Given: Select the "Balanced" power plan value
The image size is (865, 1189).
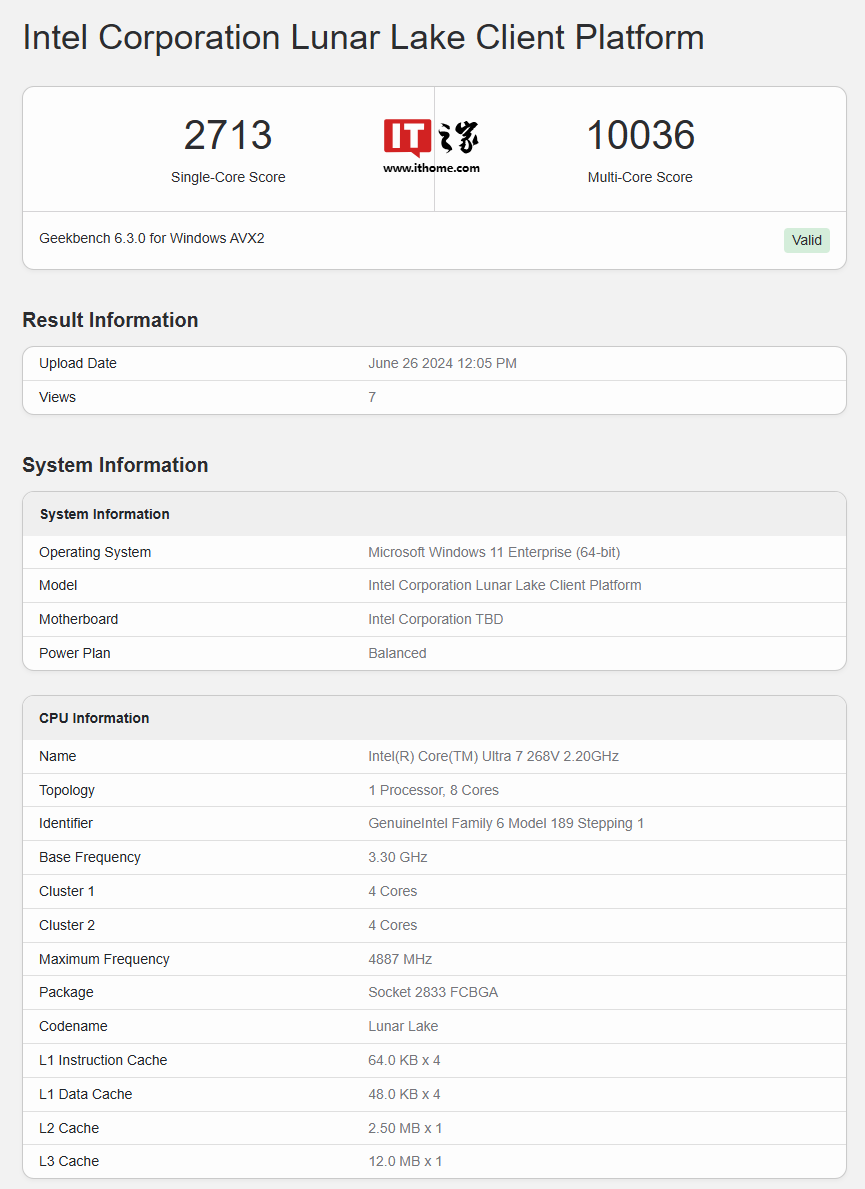Looking at the screenshot, I should (397, 653).
